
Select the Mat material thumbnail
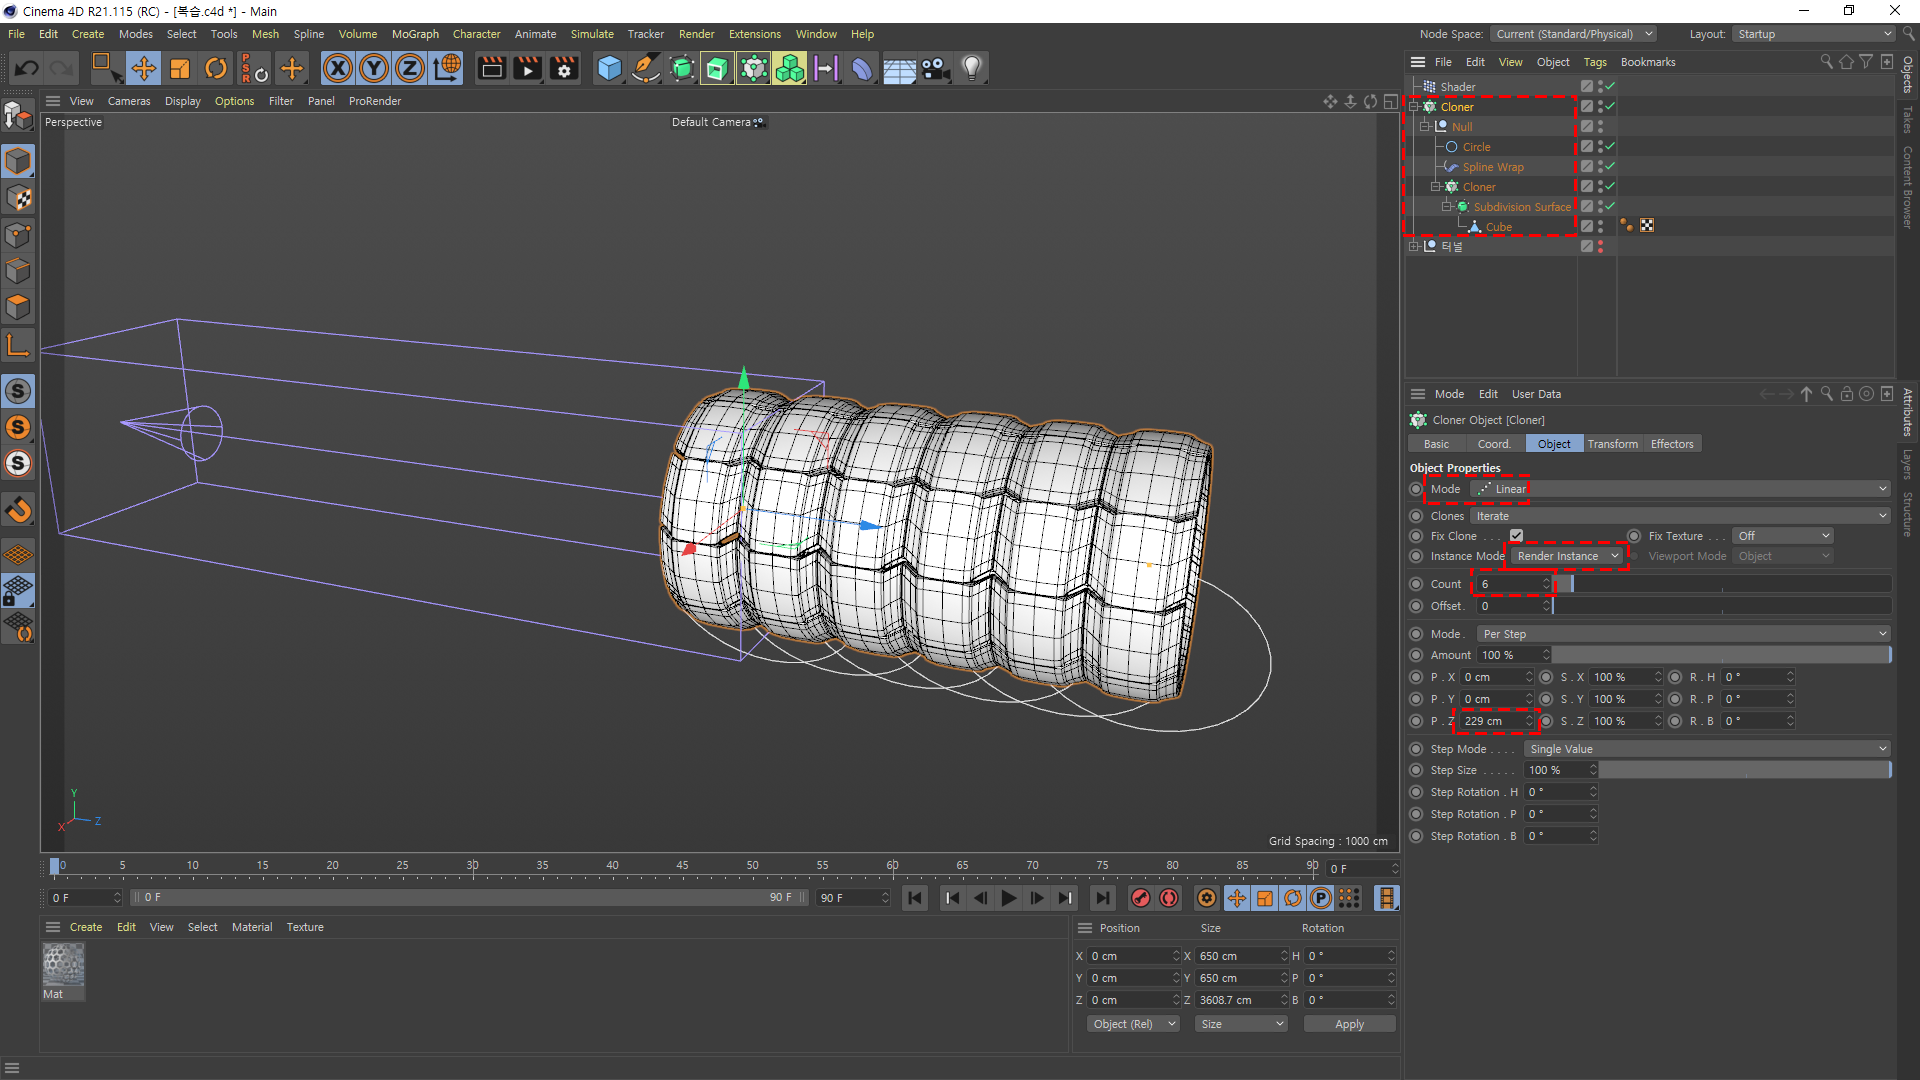pos(63,966)
